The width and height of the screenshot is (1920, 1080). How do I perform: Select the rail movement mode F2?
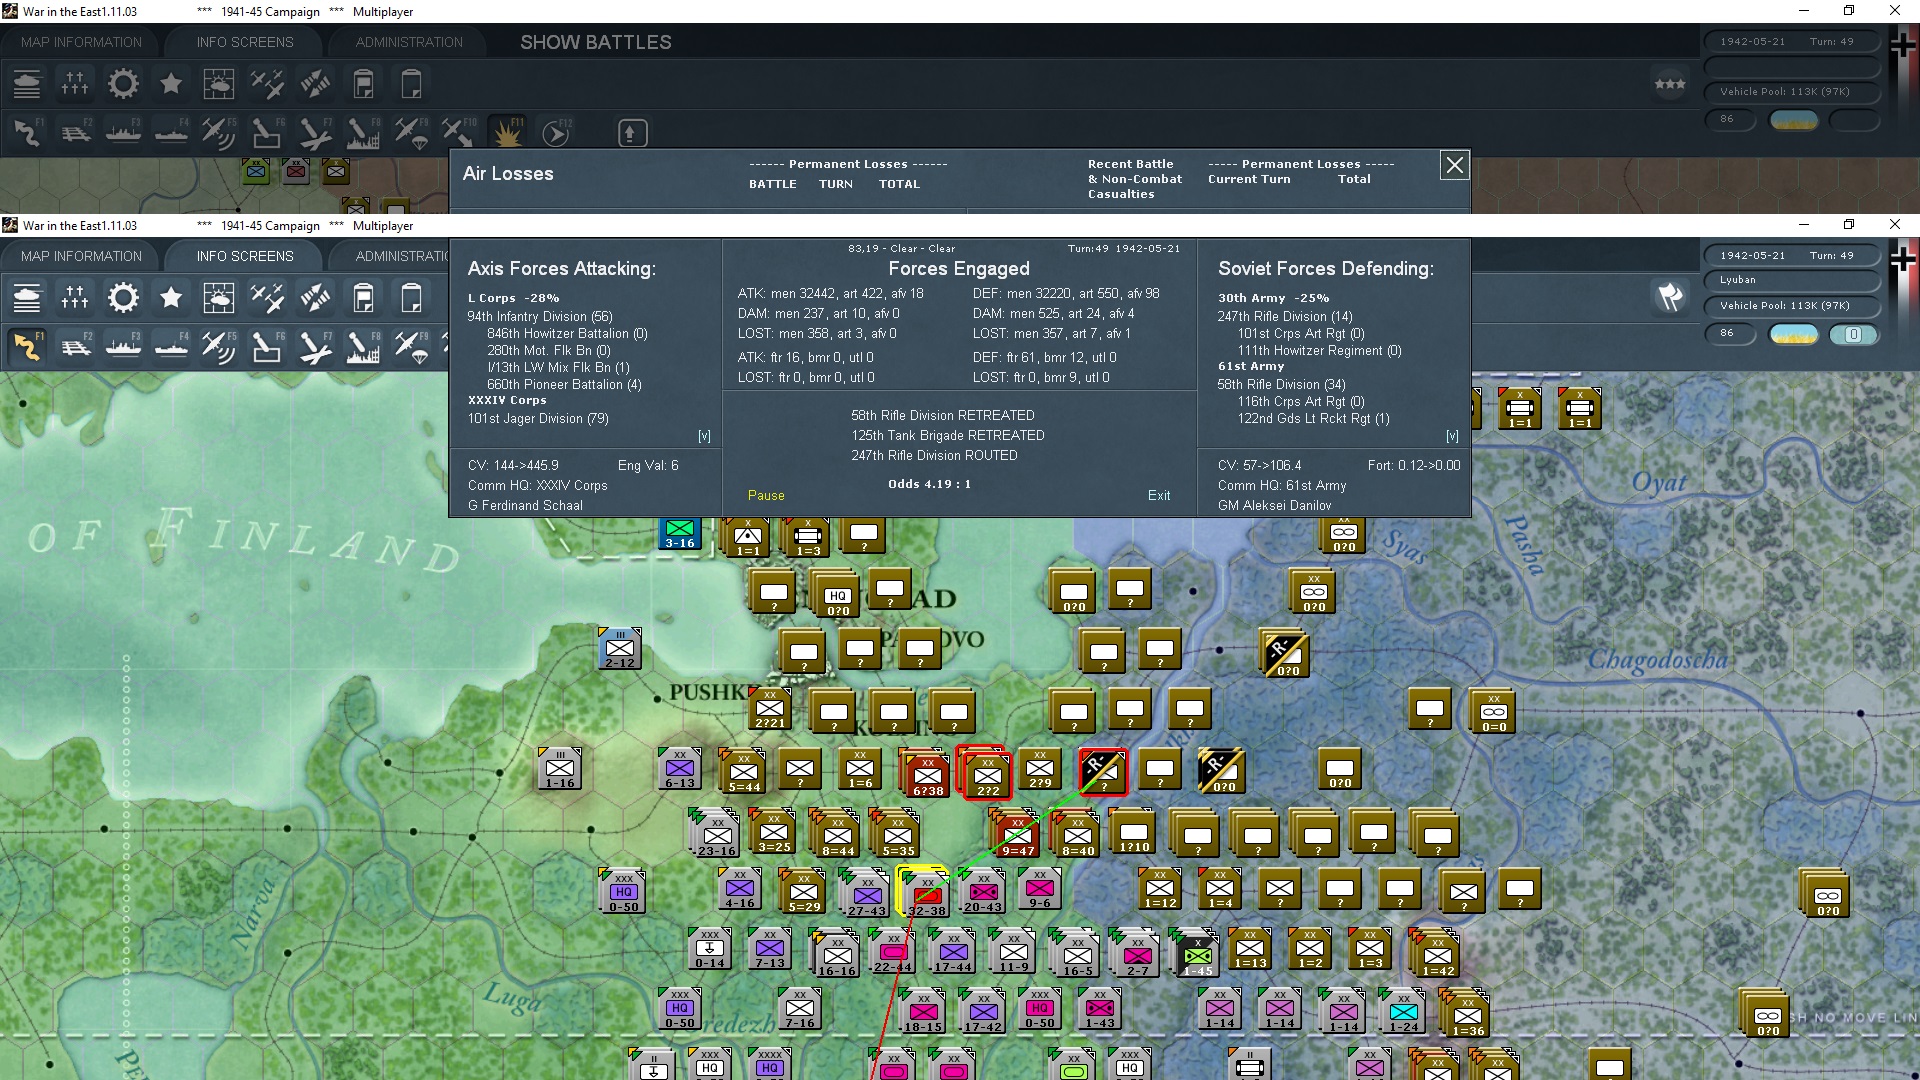[75, 346]
